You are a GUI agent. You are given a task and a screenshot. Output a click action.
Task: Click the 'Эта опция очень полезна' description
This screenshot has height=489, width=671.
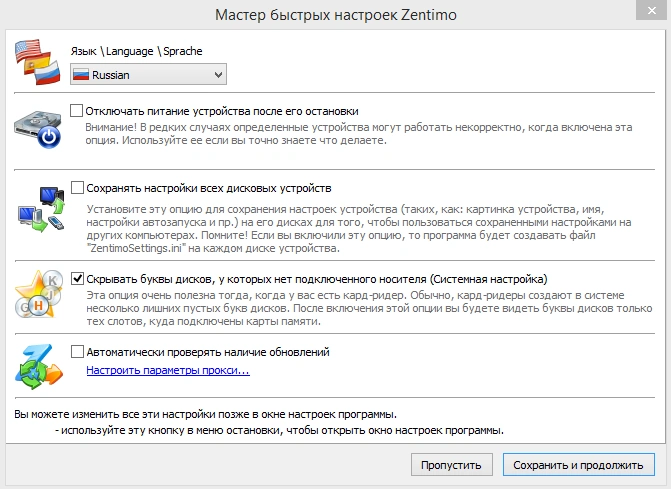[x=369, y=308]
